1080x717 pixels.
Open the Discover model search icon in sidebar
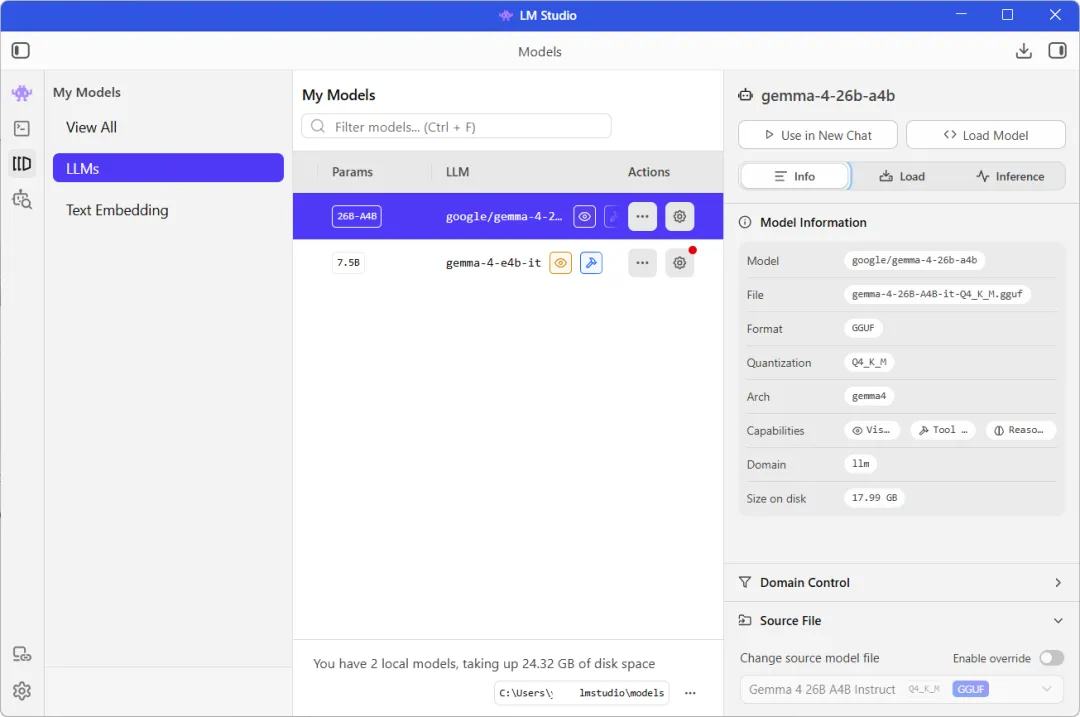pos(22,200)
